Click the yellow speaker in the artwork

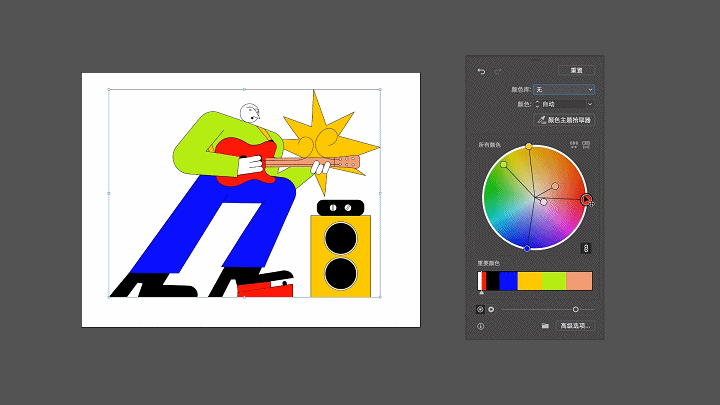340,255
